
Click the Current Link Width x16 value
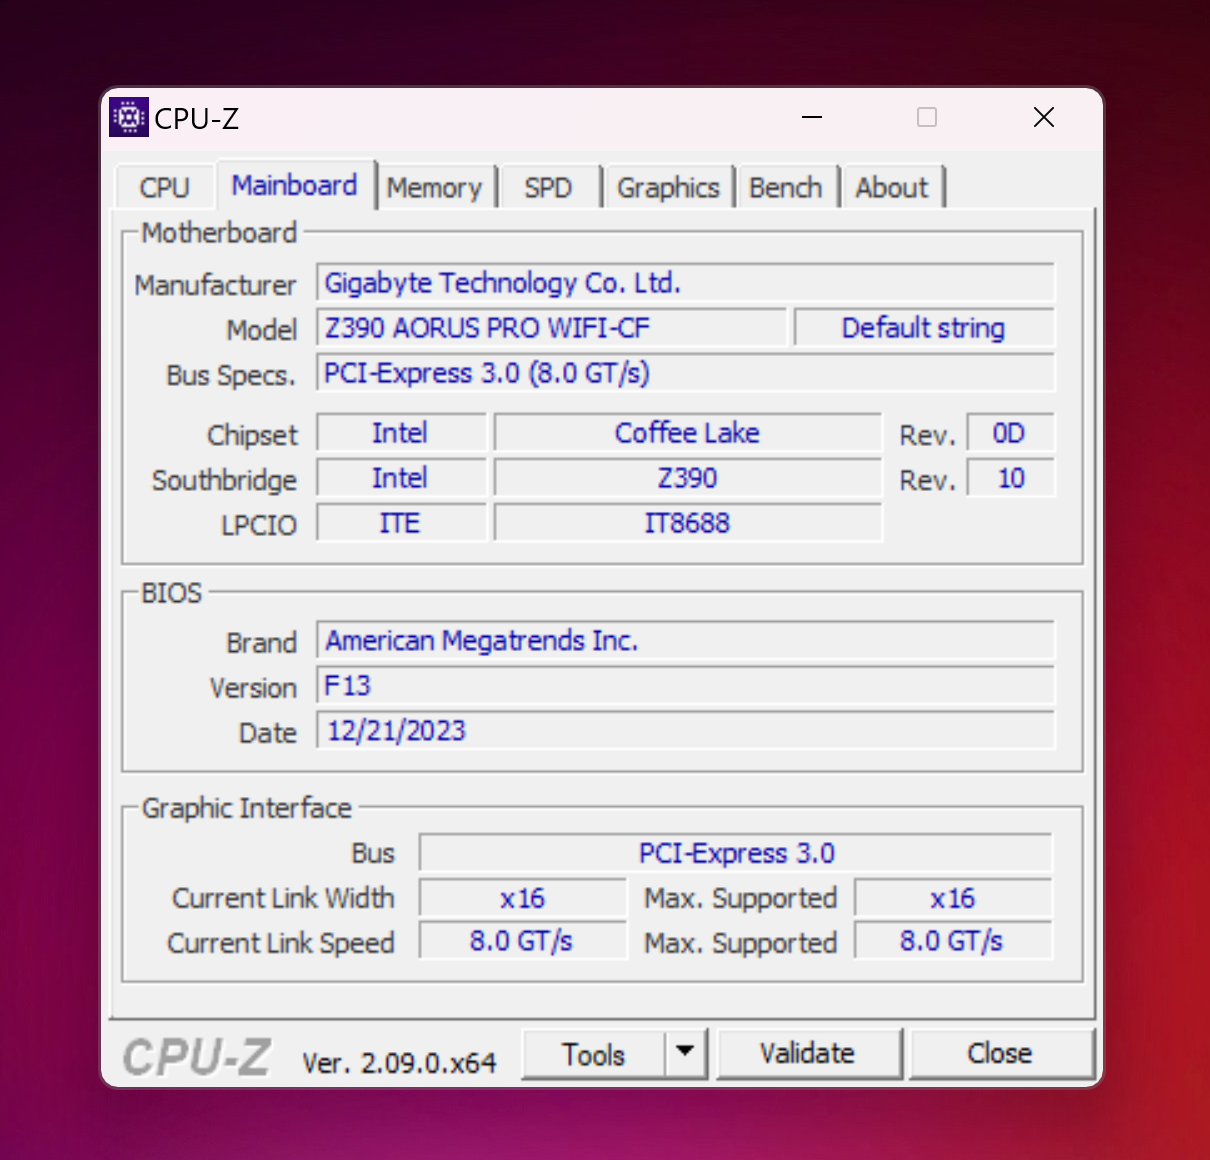click(x=523, y=898)
